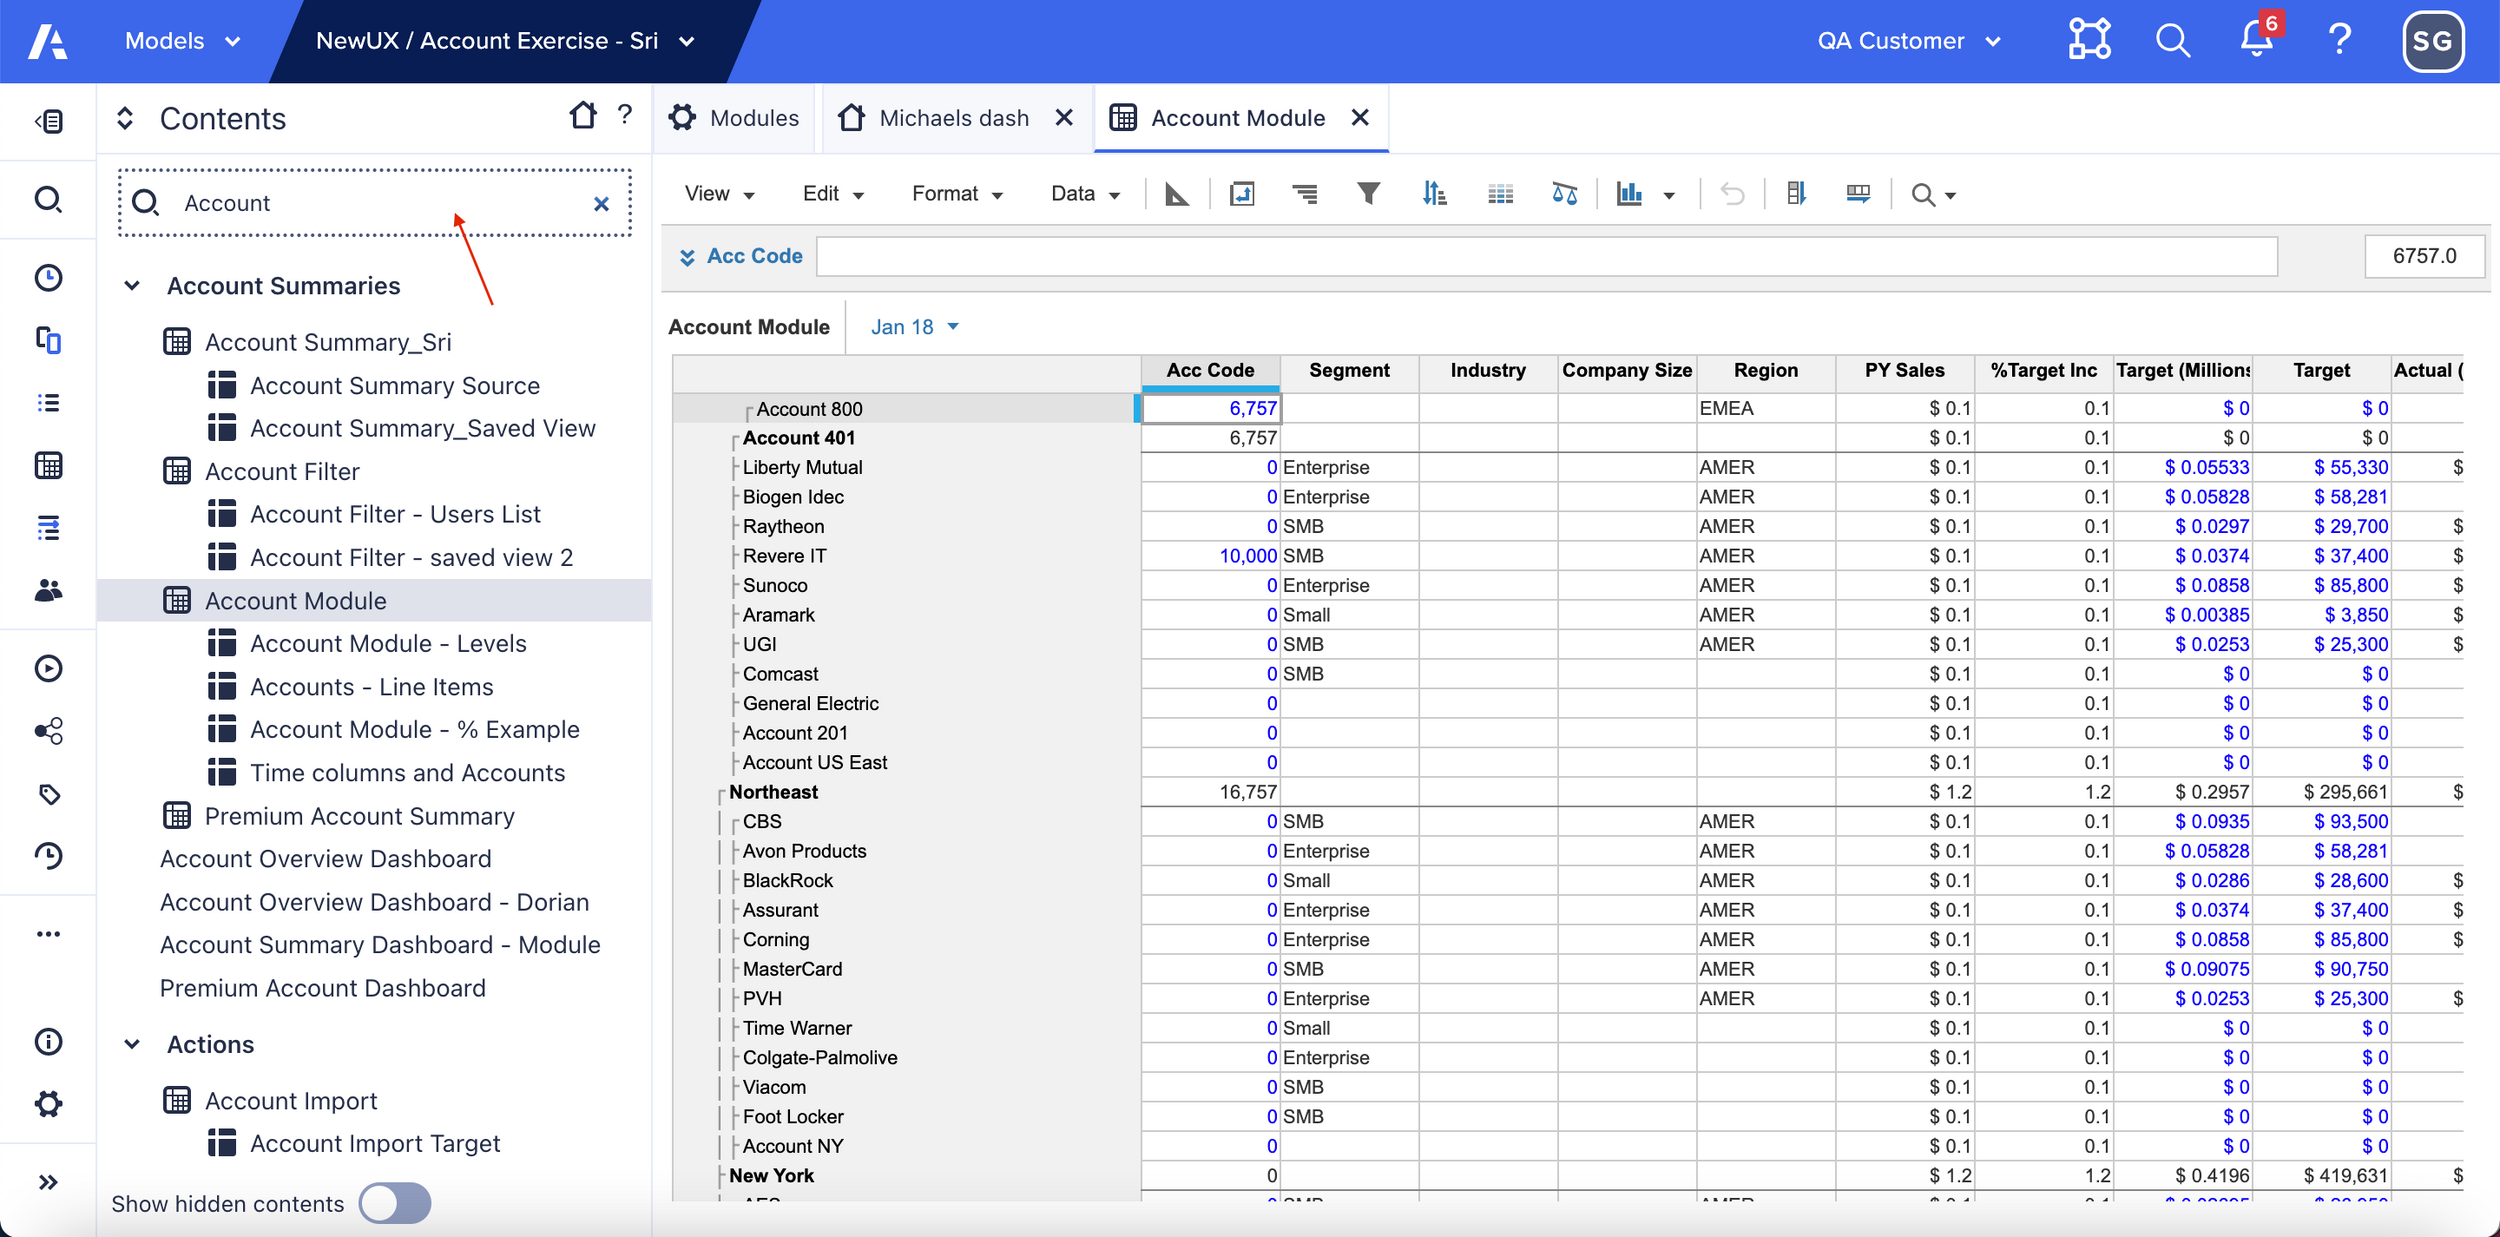Viewport: 2500px width, 1237px height.
Task: Collapse the Account Summaries section
Action: [x=133, y=285]
